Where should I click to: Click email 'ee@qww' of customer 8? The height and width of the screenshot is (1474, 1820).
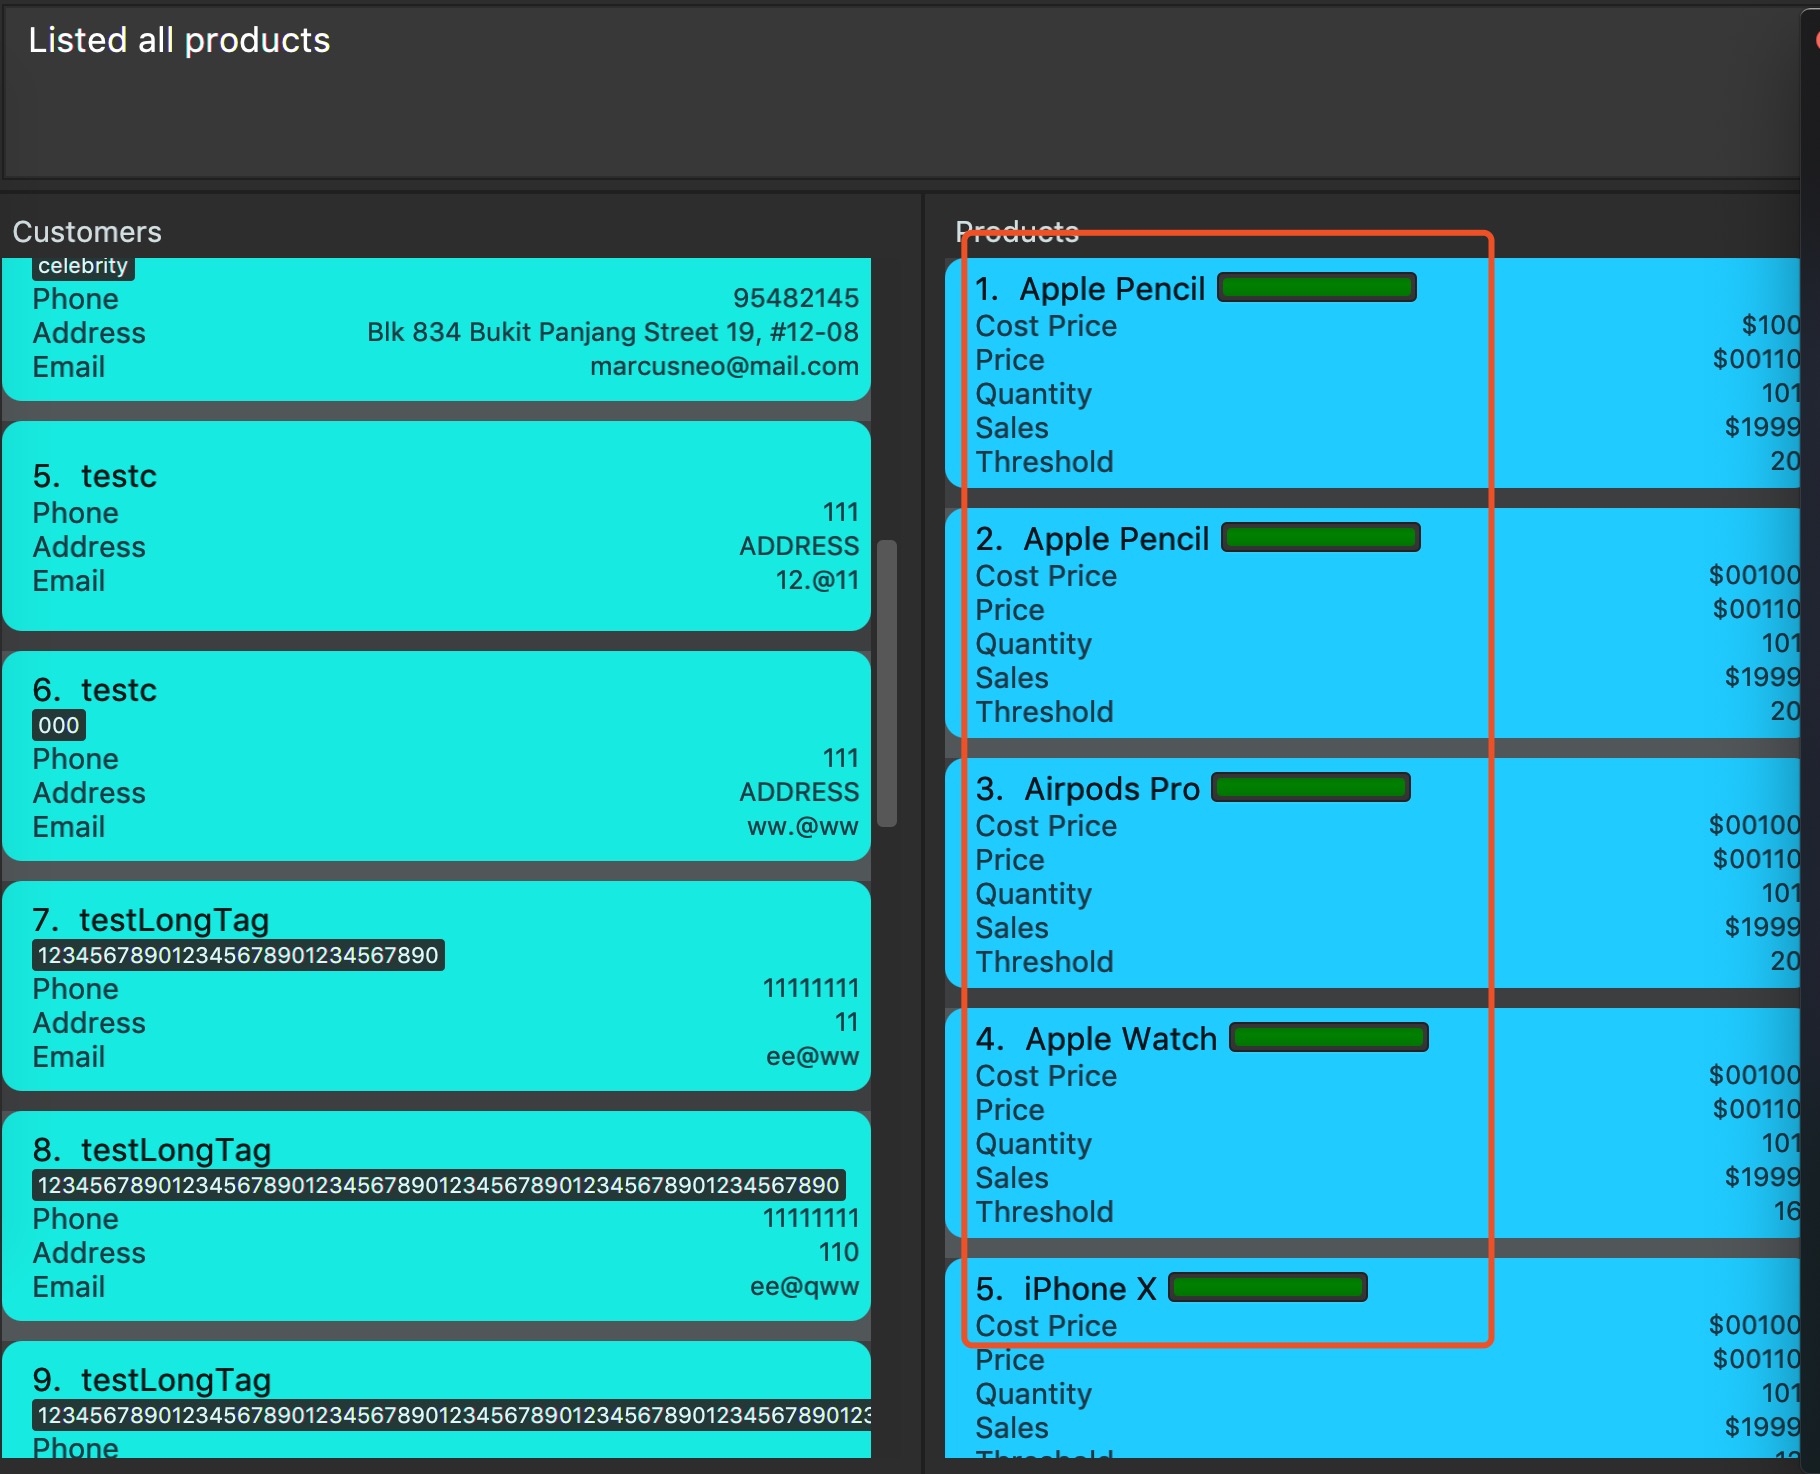[805, 1286]
